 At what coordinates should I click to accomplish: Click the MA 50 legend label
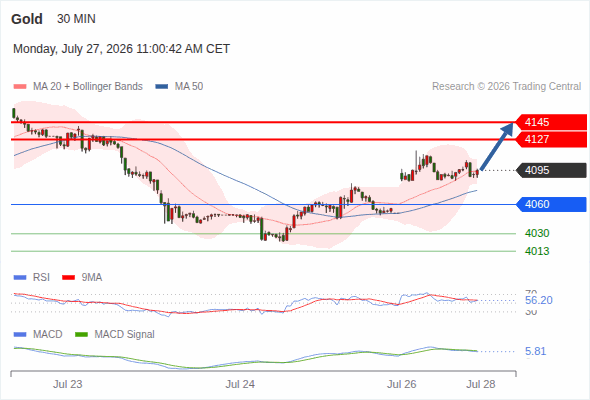click(189, 87)
